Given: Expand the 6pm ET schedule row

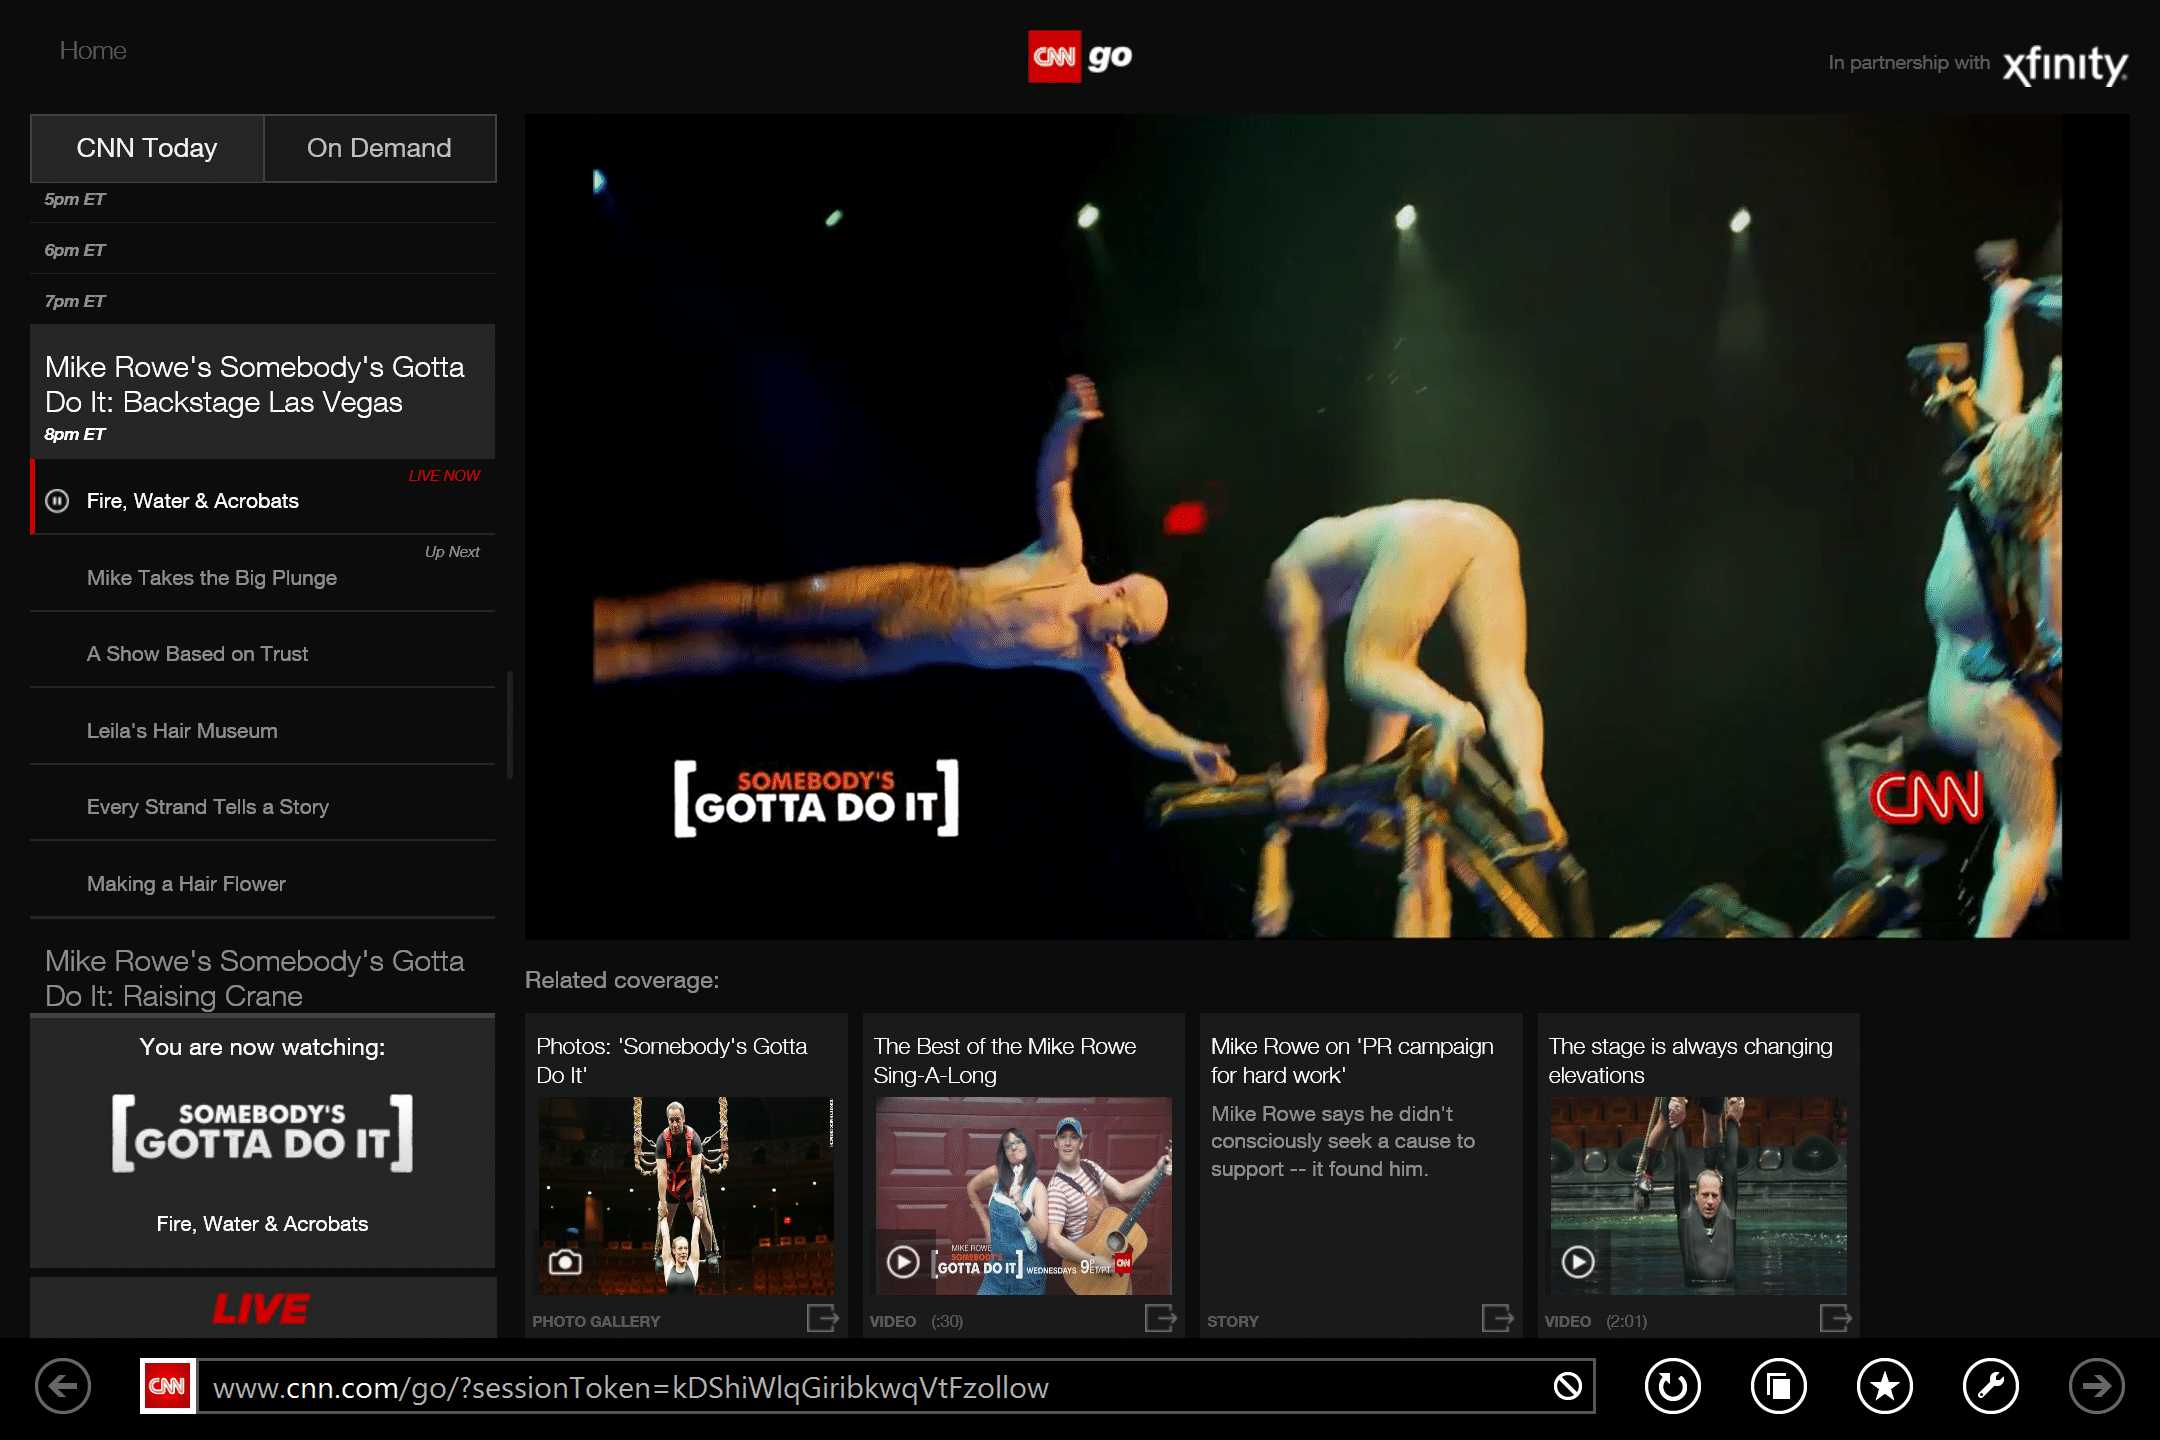Looking at the screenshot, I should pos(262,249).
